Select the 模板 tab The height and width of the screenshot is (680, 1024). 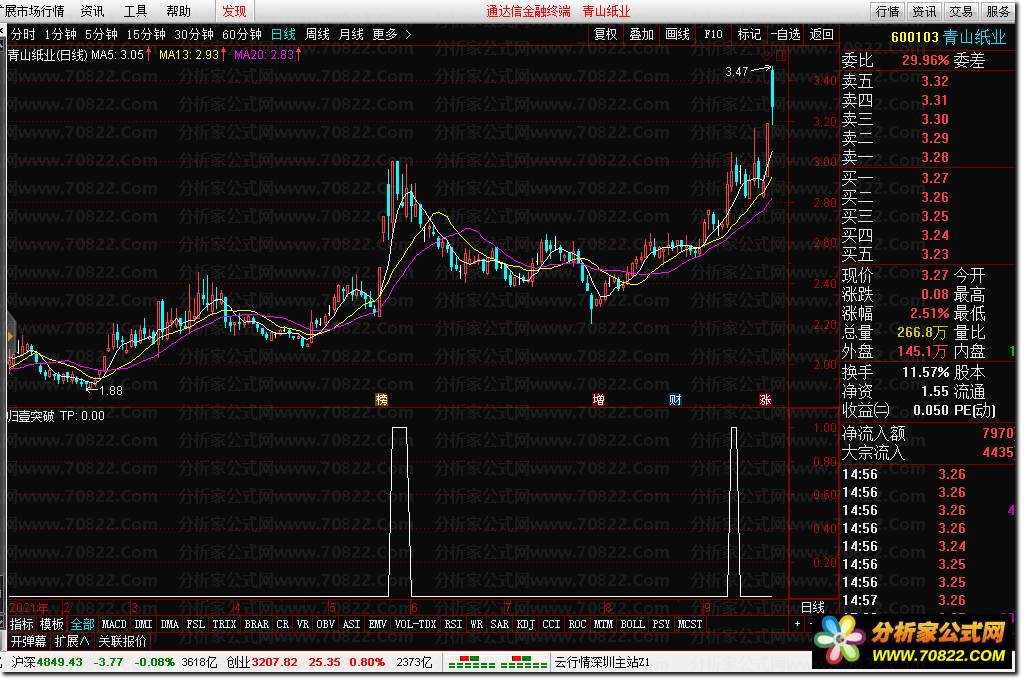click(52, 624)
